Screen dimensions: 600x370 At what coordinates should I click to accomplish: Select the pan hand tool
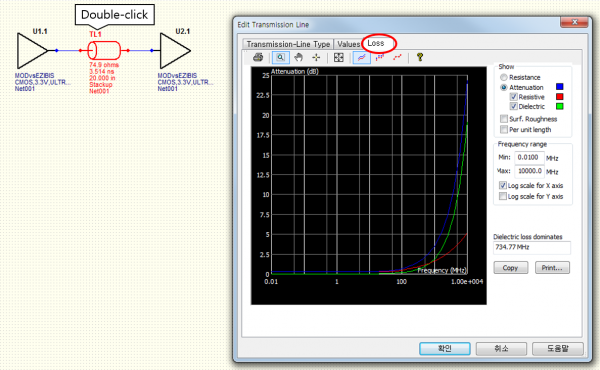(298, 57)
